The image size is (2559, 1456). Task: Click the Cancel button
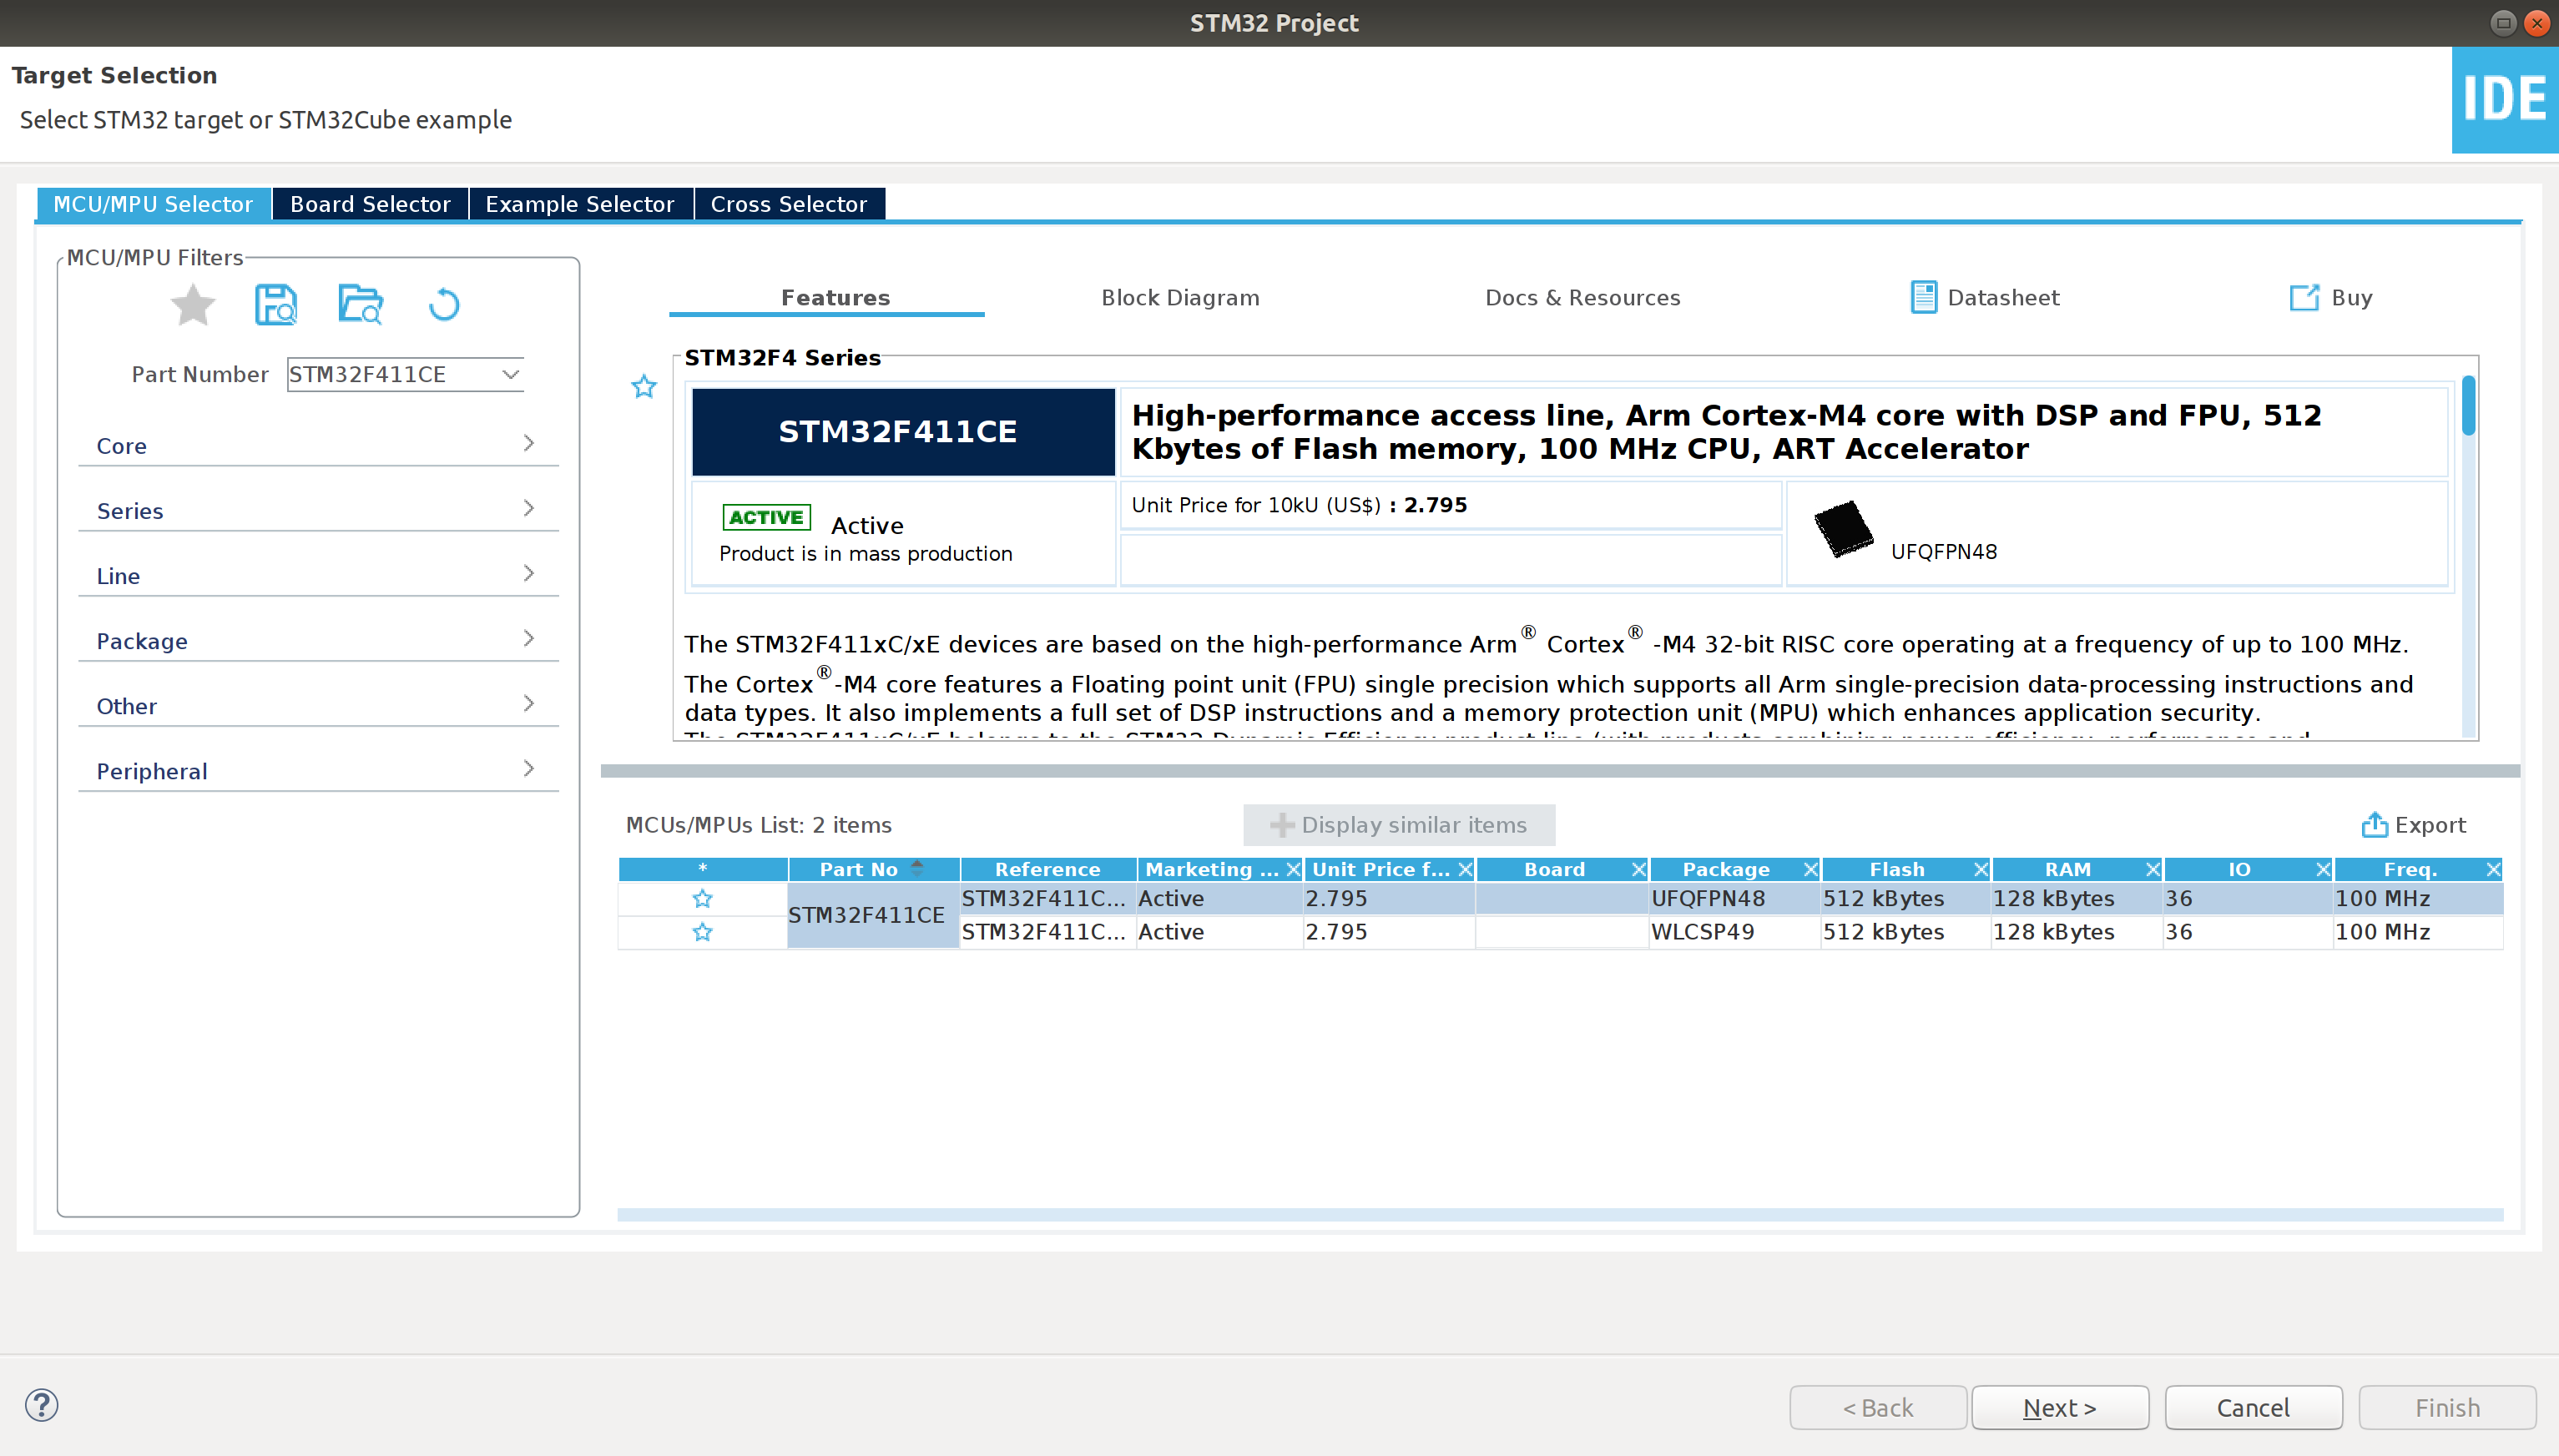(2253, 1407)
